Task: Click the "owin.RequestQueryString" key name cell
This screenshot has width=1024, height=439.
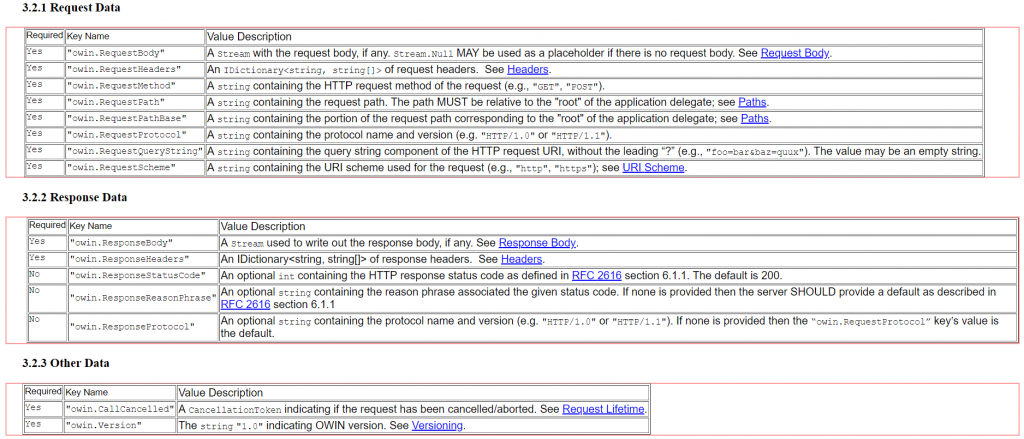Action: pos(134,151)
